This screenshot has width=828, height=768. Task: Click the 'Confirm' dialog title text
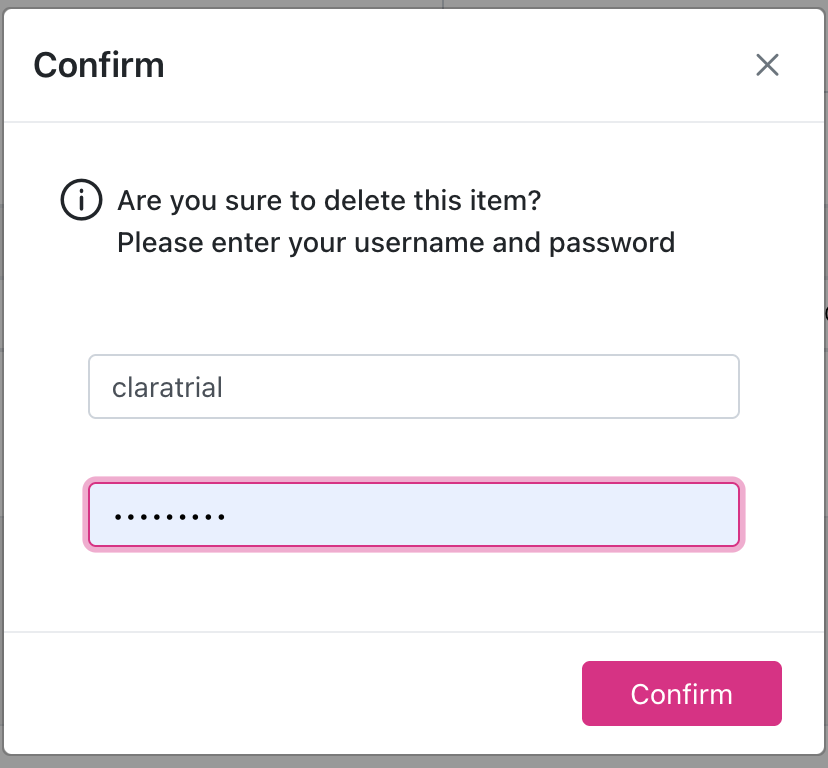tap(99, 66)
